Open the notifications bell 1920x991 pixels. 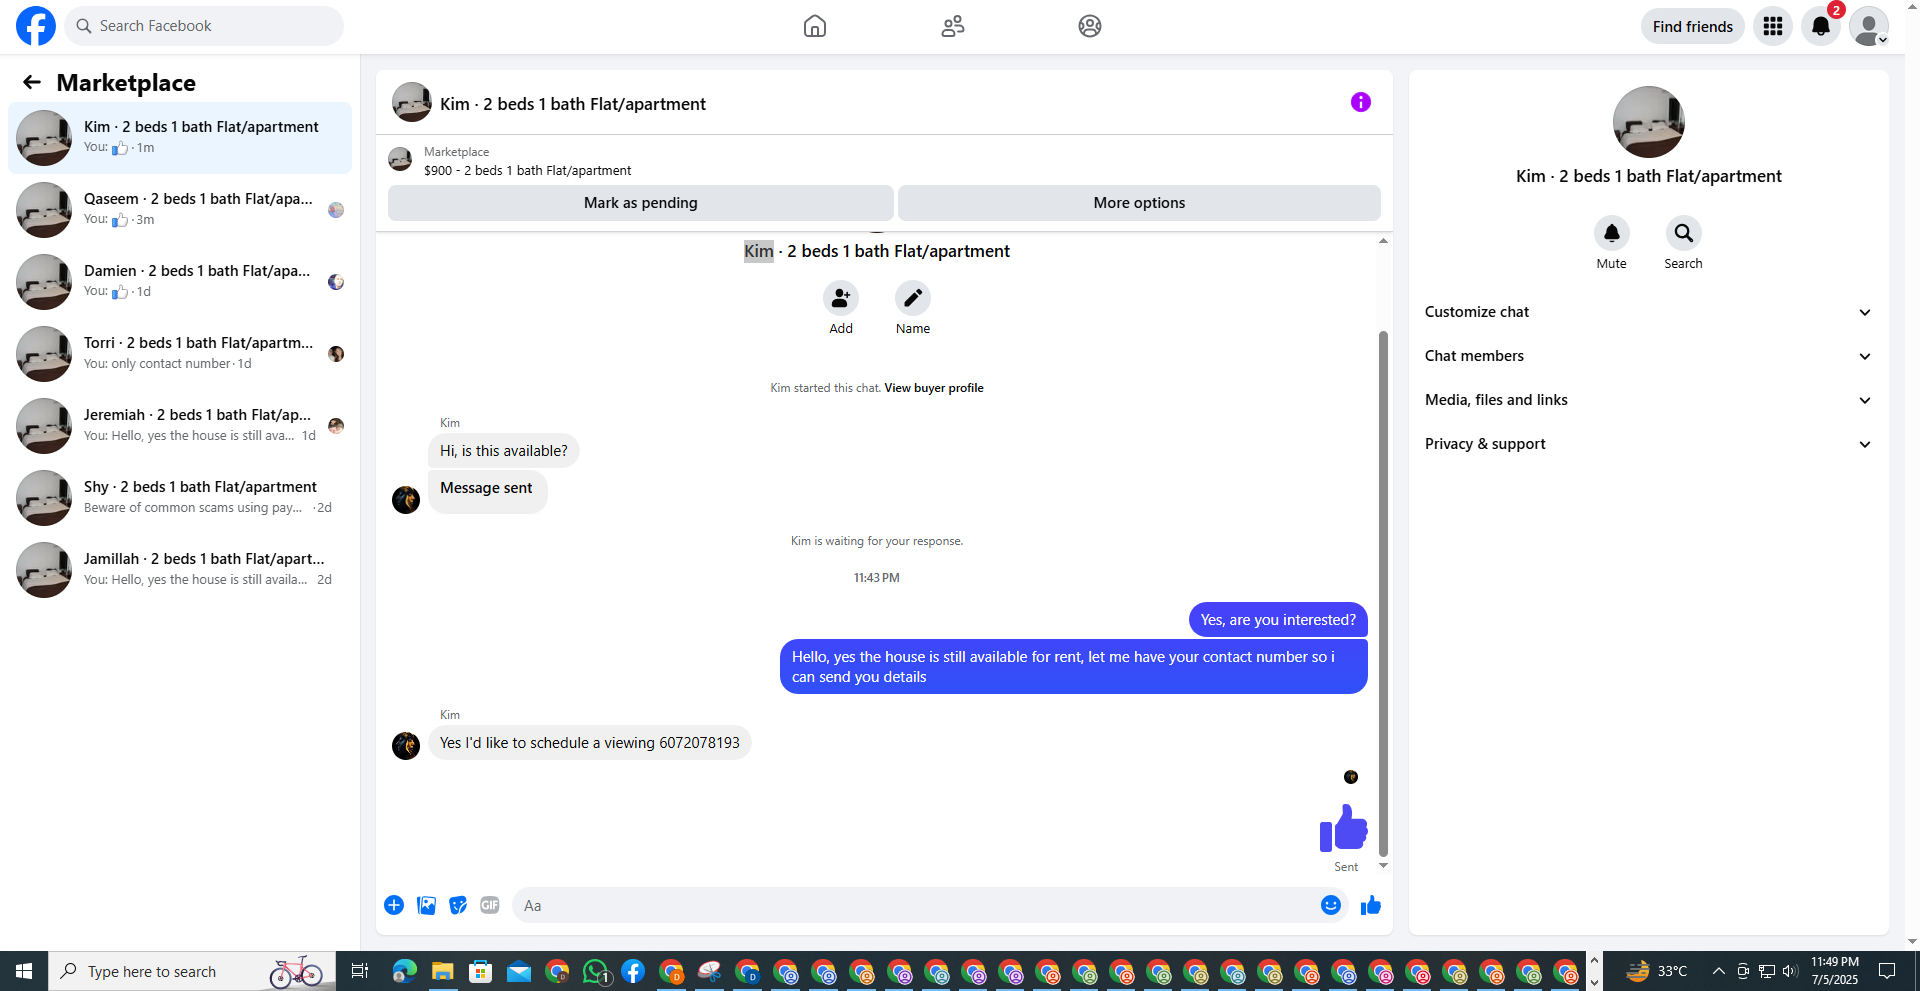1821,26
